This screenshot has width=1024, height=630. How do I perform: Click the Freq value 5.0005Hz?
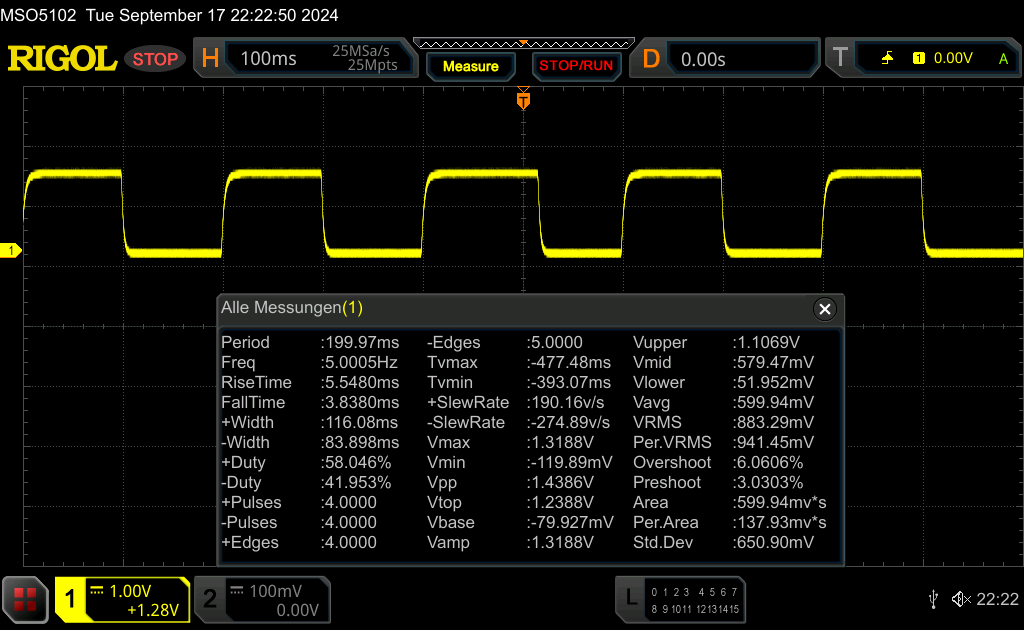coord(359,362)
